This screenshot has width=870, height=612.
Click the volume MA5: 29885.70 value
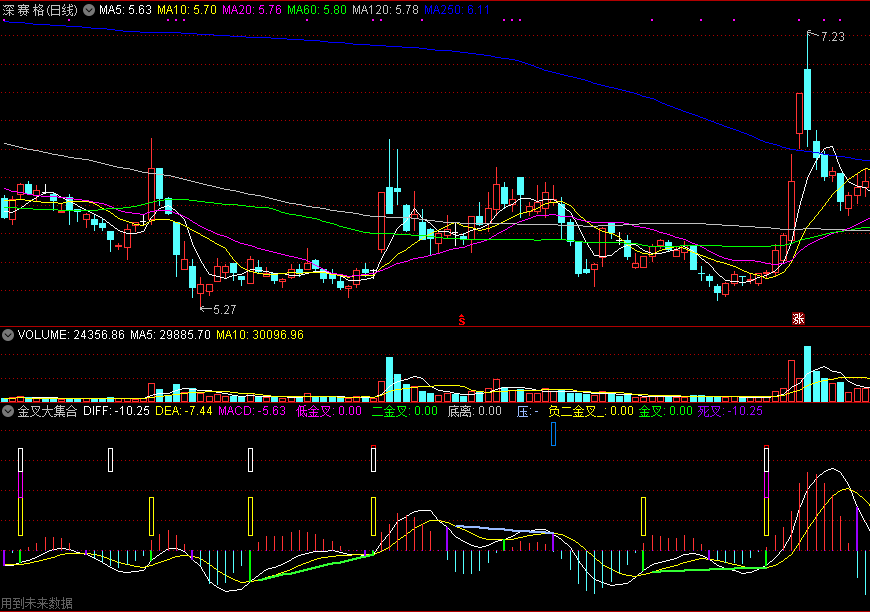(x=170, y=335)
